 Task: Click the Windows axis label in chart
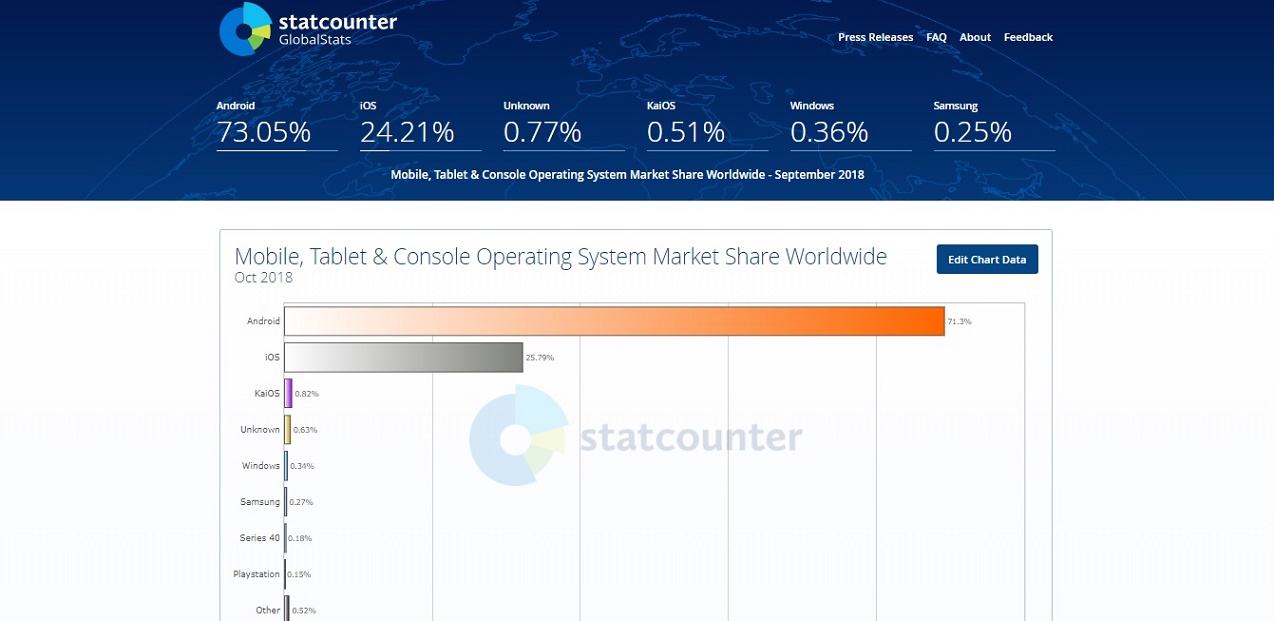click(261, 465)
